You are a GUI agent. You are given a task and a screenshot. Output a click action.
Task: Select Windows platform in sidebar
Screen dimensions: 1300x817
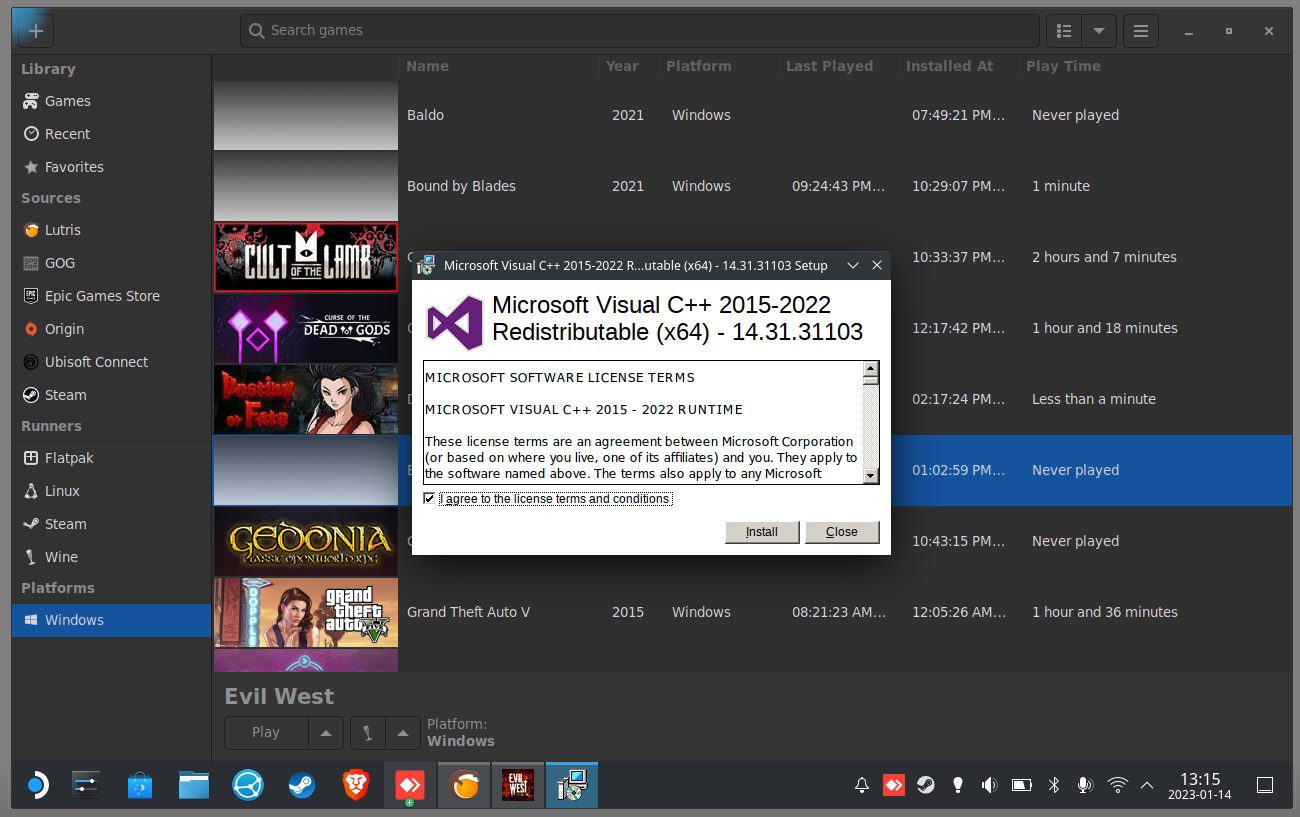pos(111,620)
